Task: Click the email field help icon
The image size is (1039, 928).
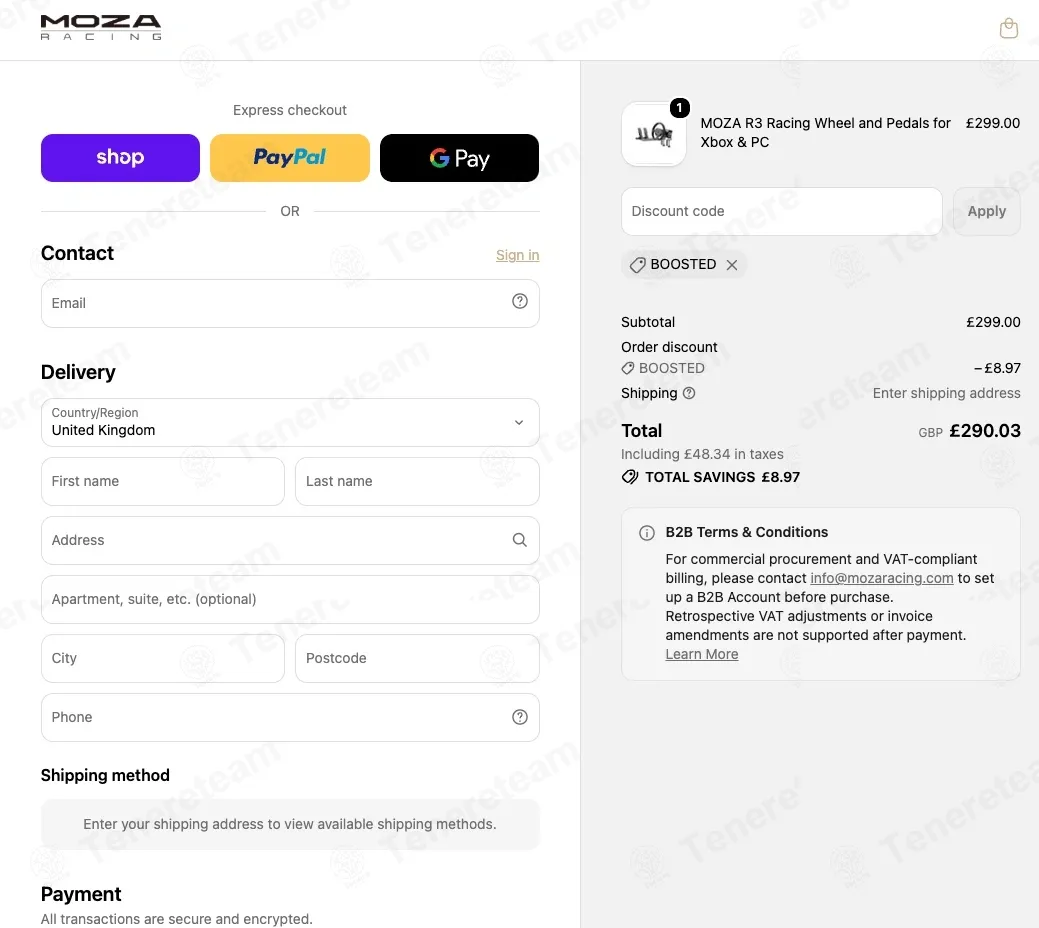Action: pos(520,302)
